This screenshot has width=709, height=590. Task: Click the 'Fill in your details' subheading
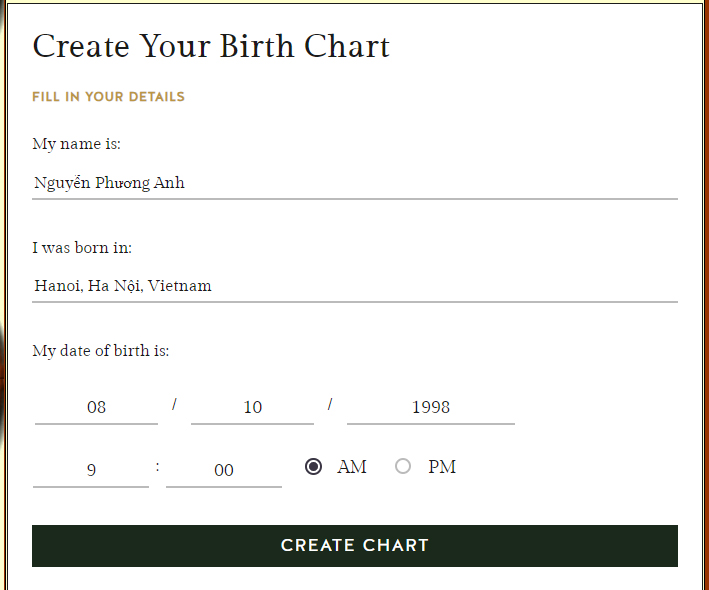[108, 97]
